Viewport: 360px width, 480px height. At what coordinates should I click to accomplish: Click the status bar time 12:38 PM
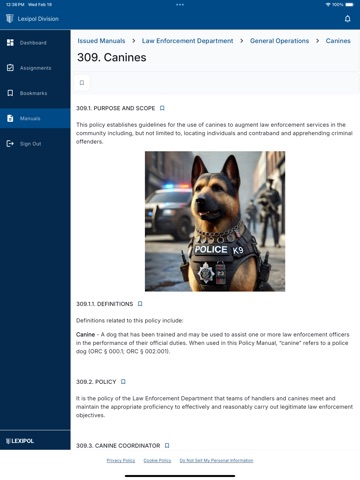point(15,5)
